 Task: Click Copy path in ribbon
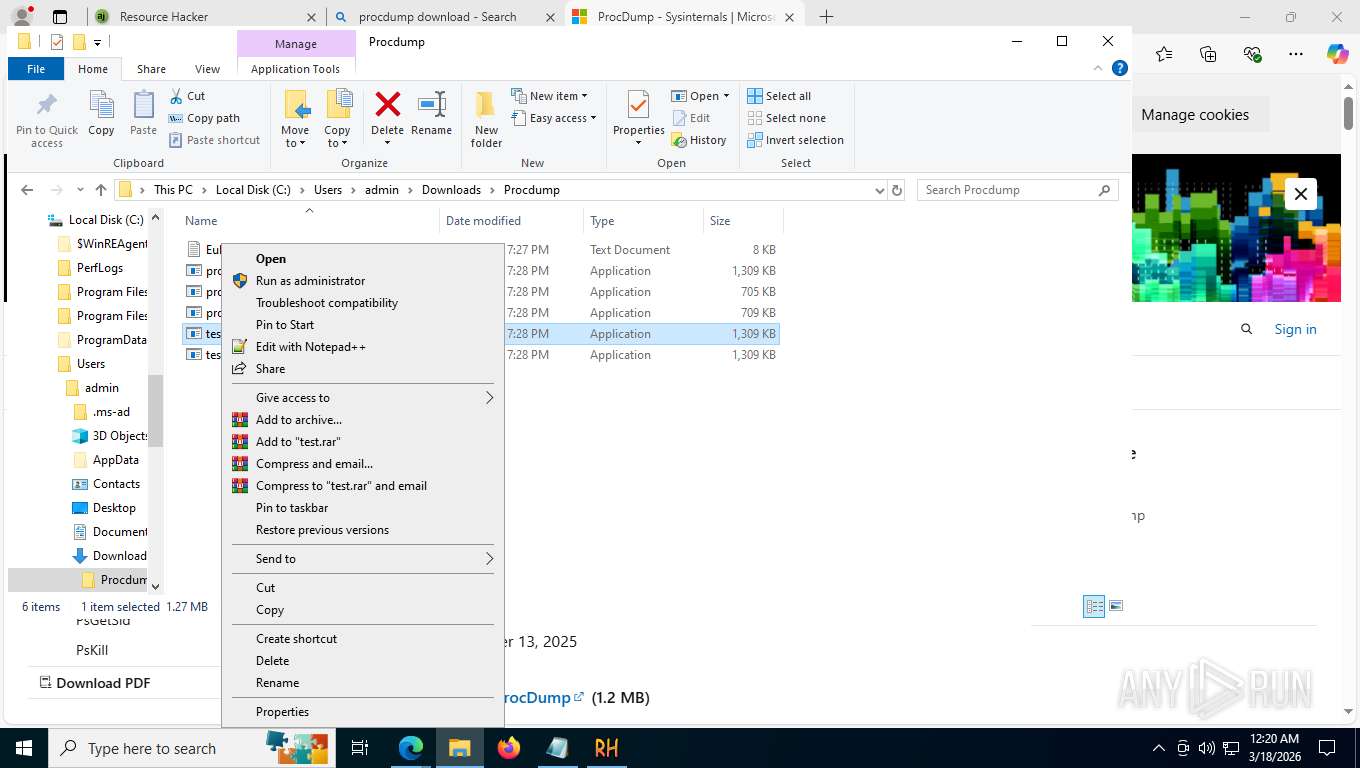point(204,118)
